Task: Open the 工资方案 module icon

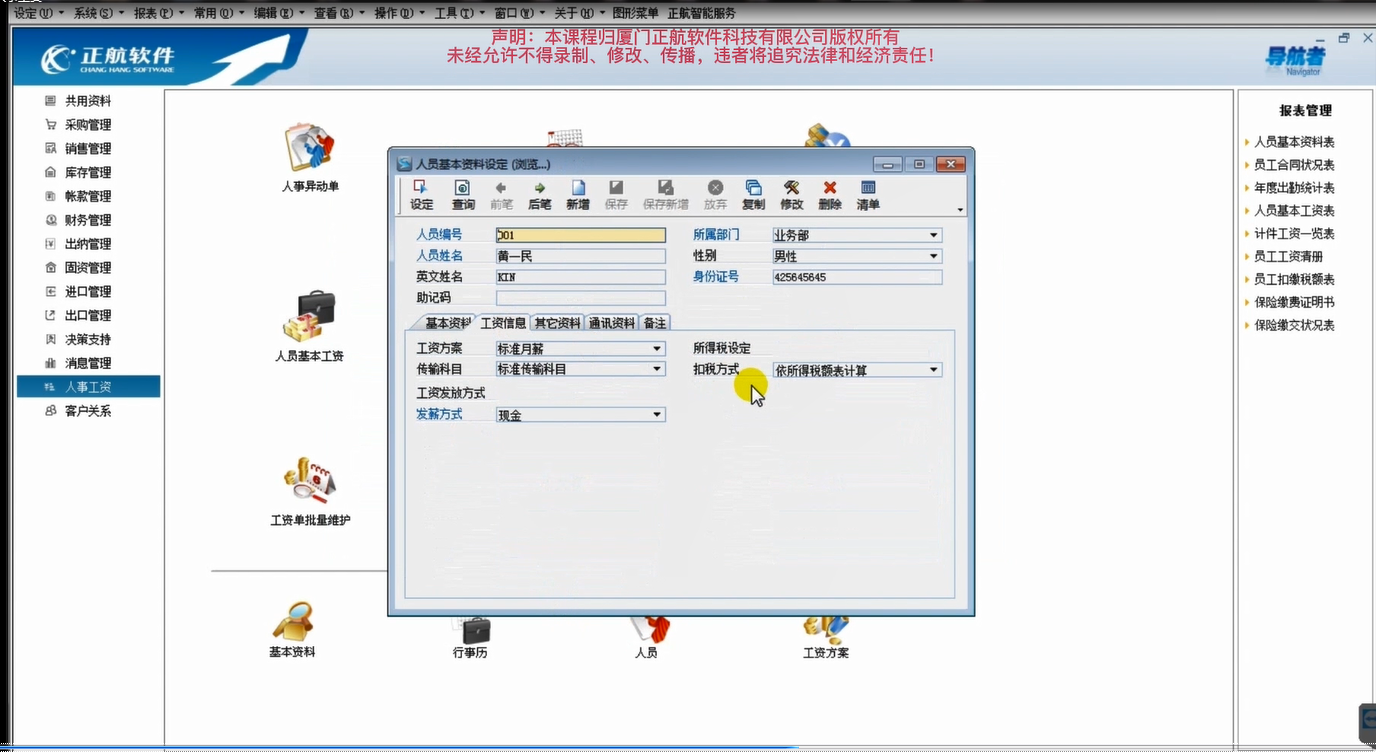Action: 825,638
